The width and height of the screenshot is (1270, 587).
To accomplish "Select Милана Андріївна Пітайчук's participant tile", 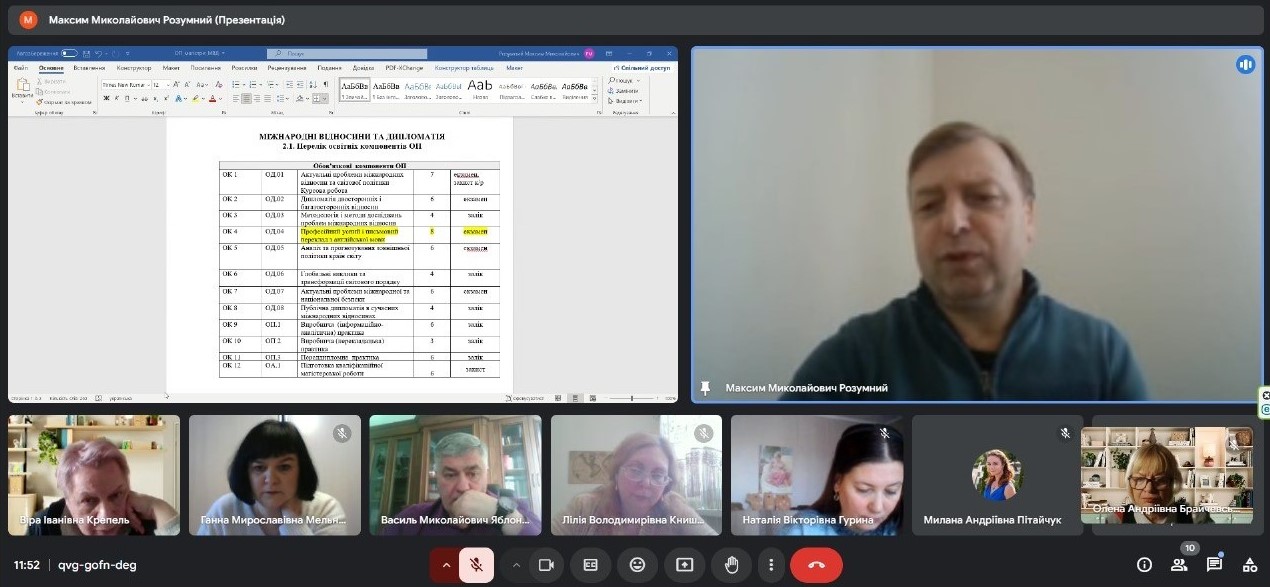I will click(x=997, y=475).
